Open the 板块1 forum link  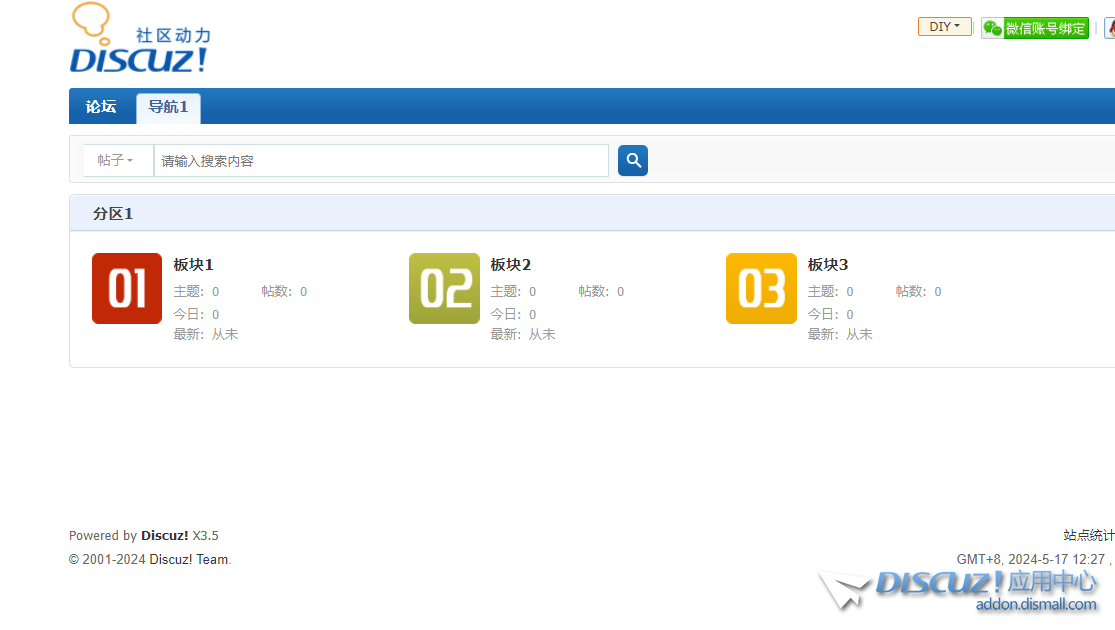[193, 265]
